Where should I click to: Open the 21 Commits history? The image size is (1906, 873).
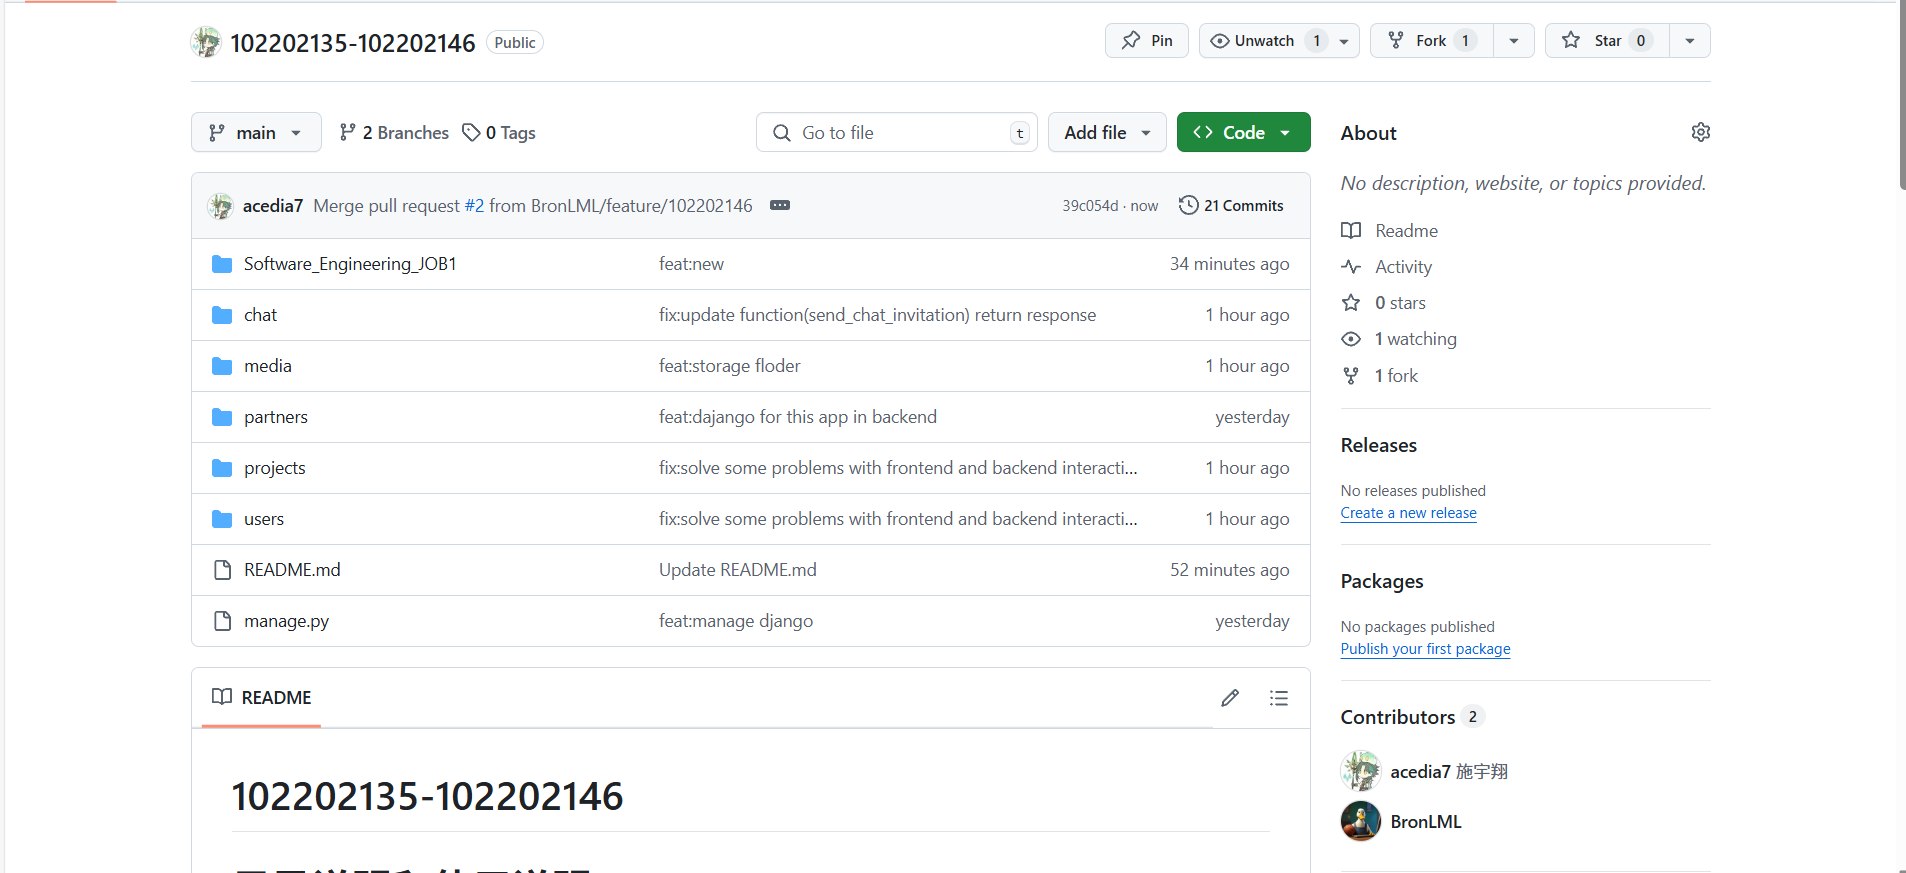[x=1231, y=205]
